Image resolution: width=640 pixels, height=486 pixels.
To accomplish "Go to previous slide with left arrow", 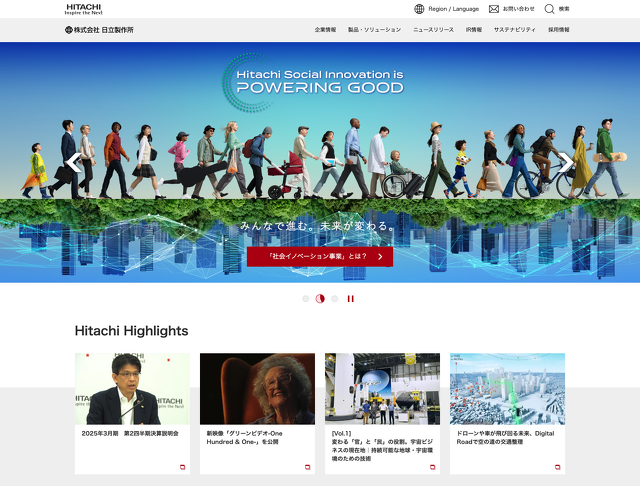I will (x=74, y=163).
